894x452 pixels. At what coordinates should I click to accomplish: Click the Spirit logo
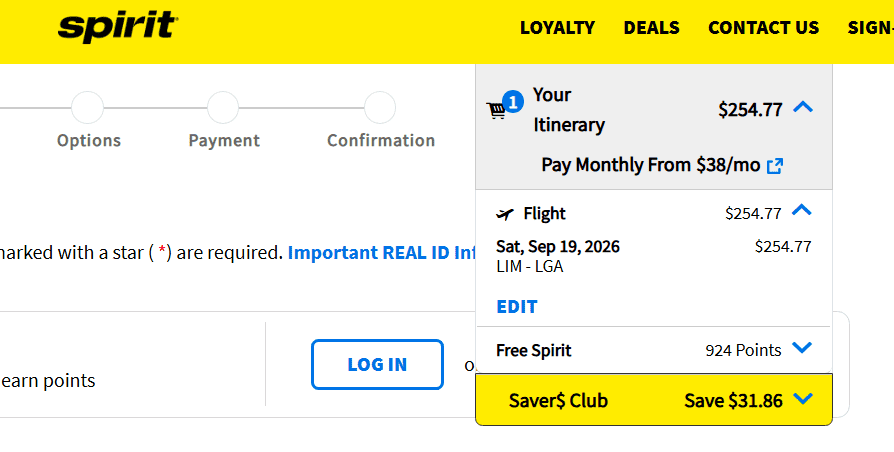[118, 27]
